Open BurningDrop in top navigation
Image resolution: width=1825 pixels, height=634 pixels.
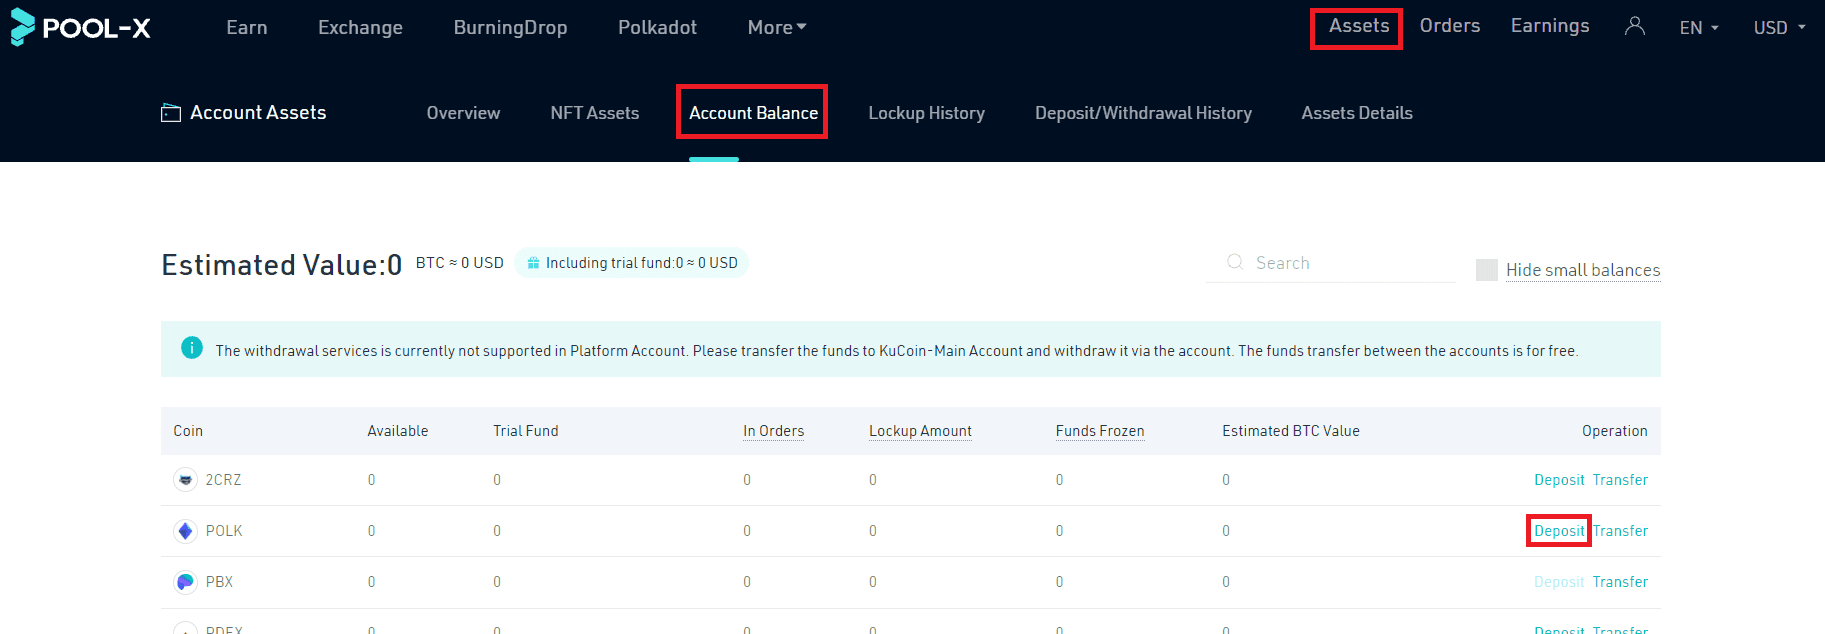[510, 27]
